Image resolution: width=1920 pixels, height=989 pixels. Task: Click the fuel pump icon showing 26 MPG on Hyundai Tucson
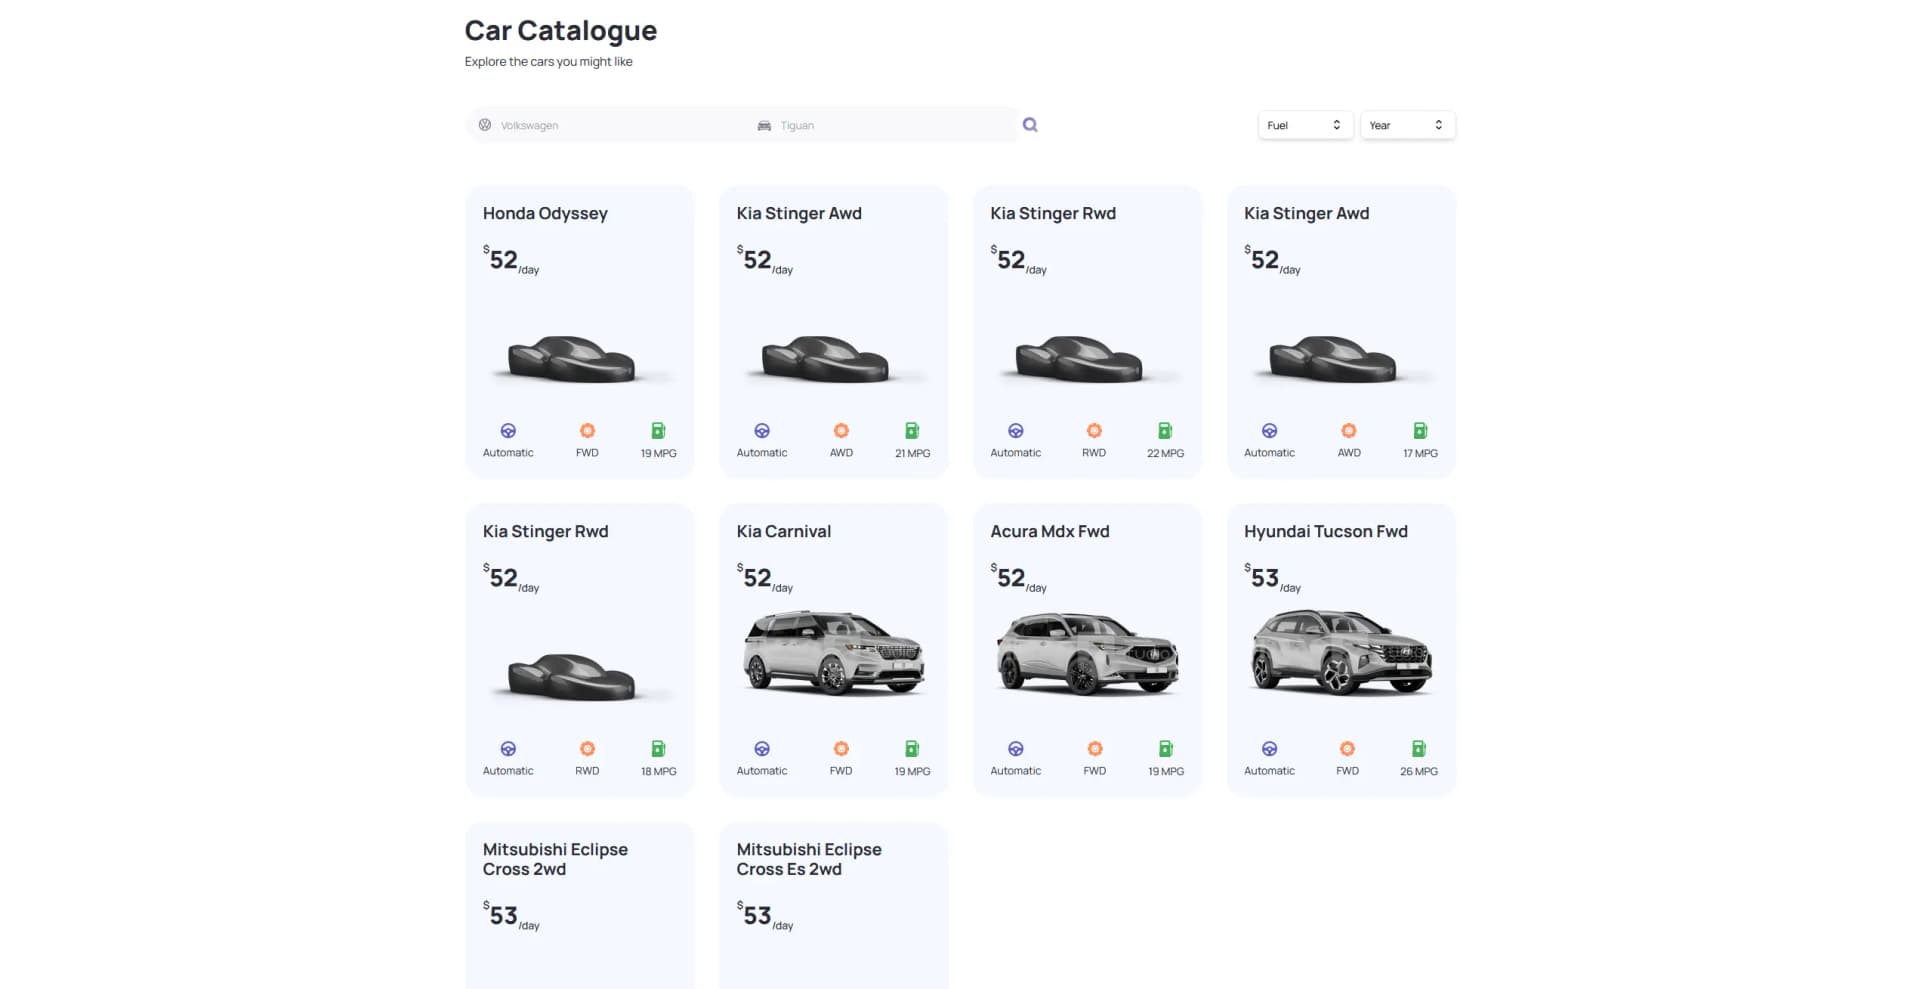1419,748
